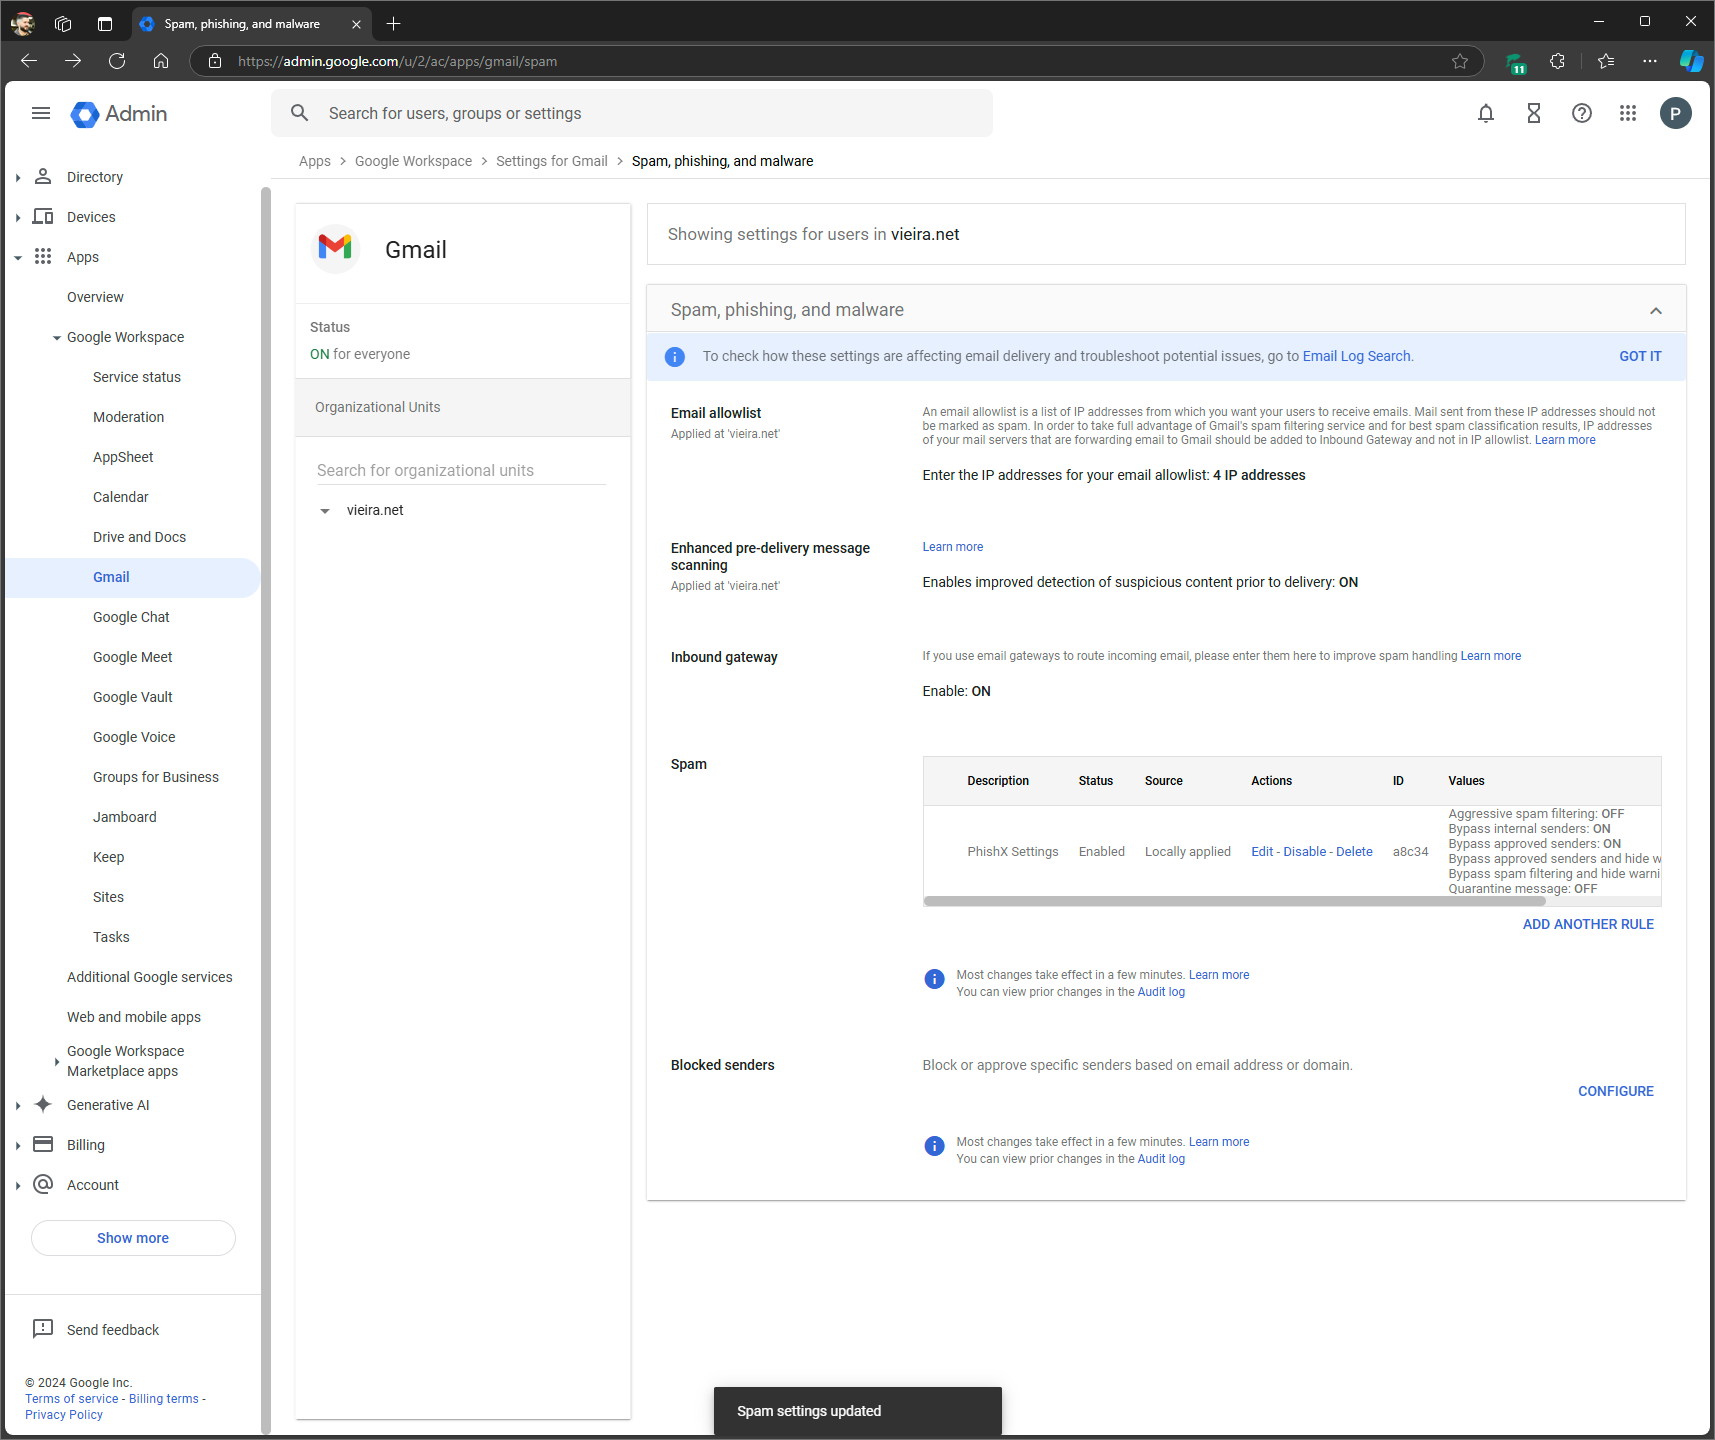Dismiss banner with GOT IT
This screenshot has height=1440, width=1715.
[1640, 356]
